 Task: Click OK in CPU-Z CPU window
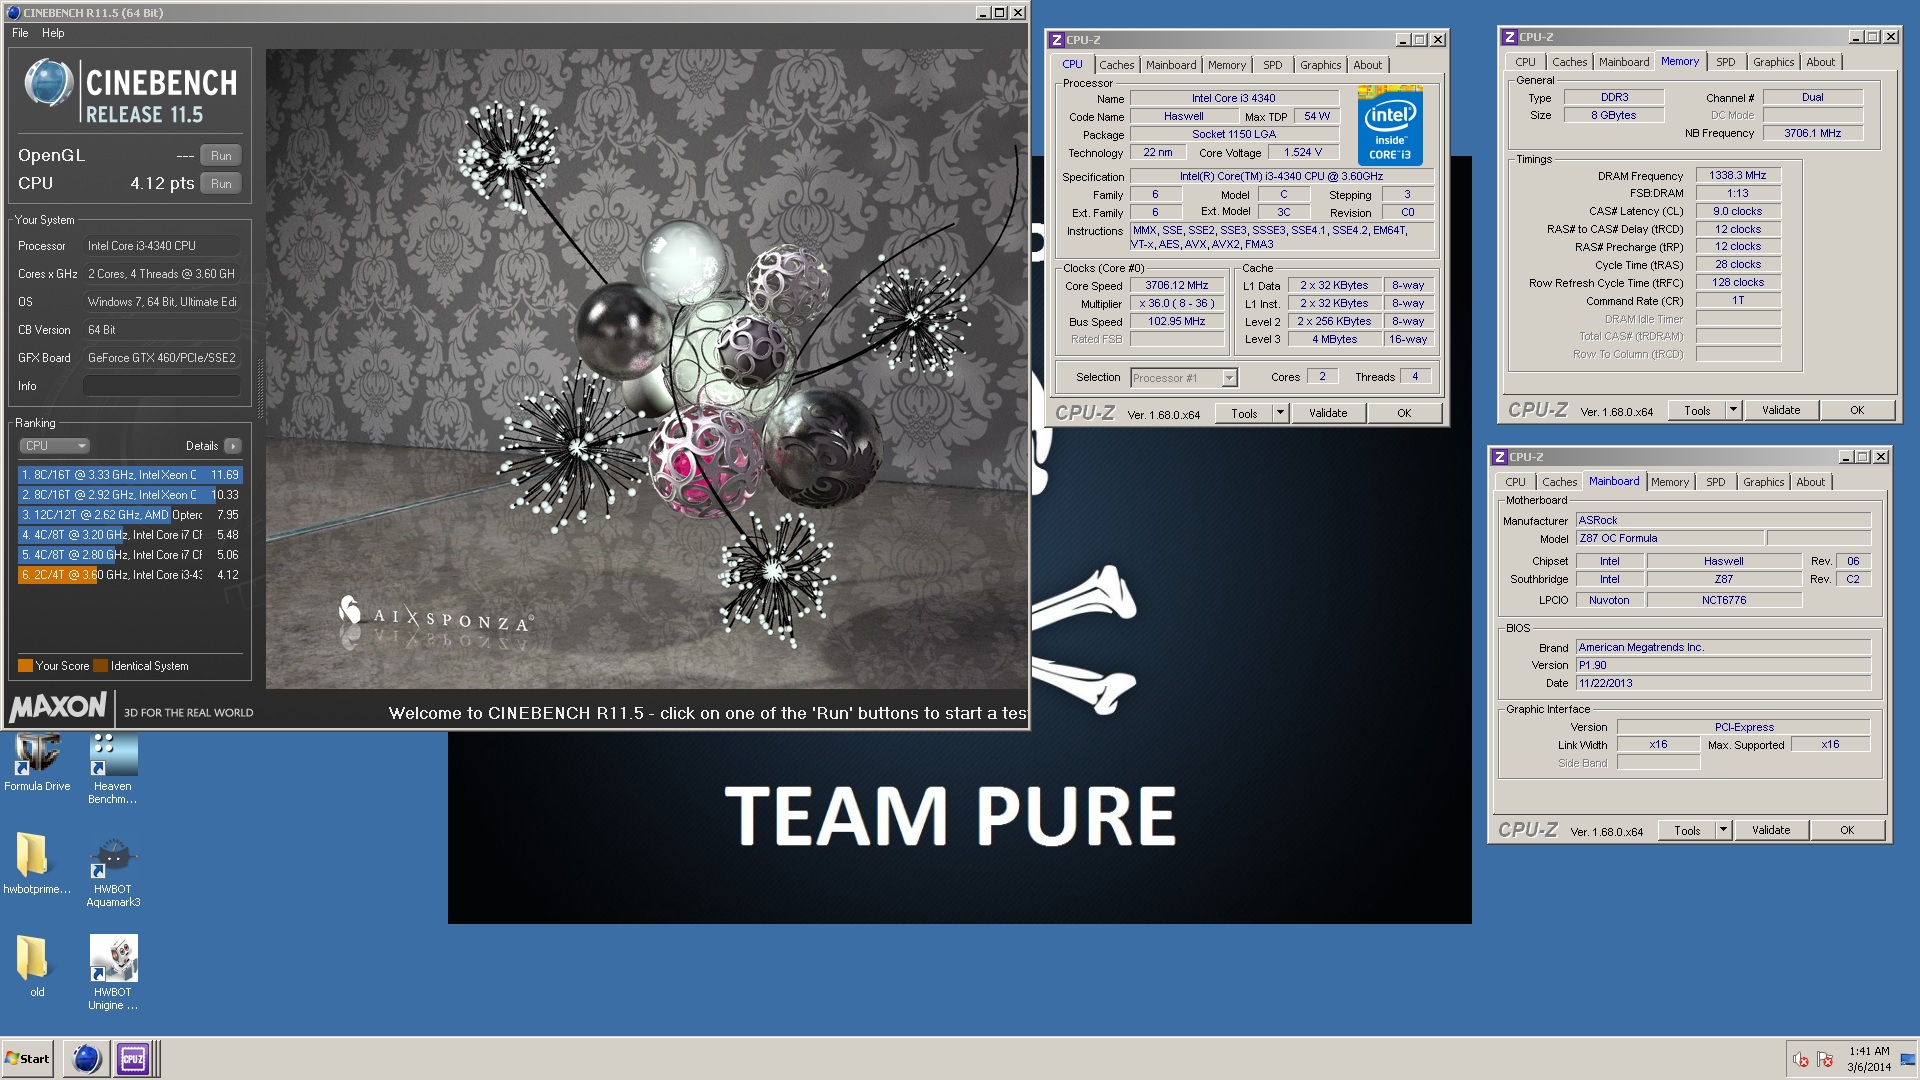(x=1404, y=413)
